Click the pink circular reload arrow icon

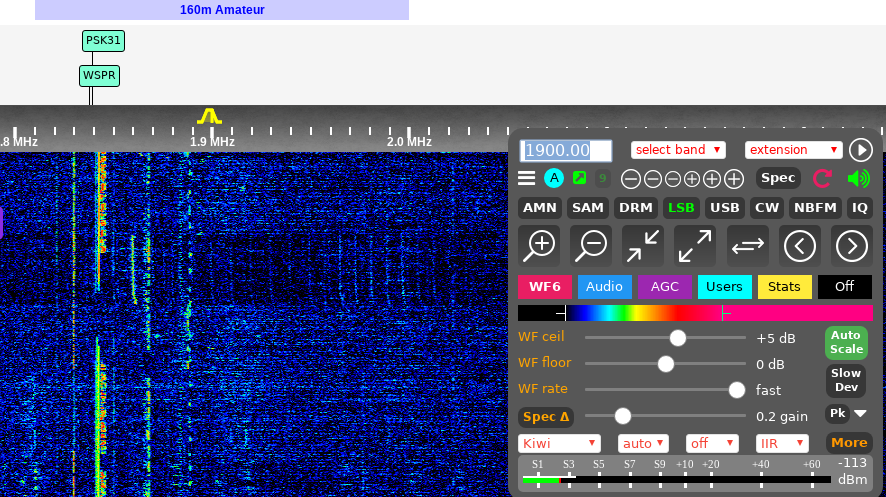[822, 179]
